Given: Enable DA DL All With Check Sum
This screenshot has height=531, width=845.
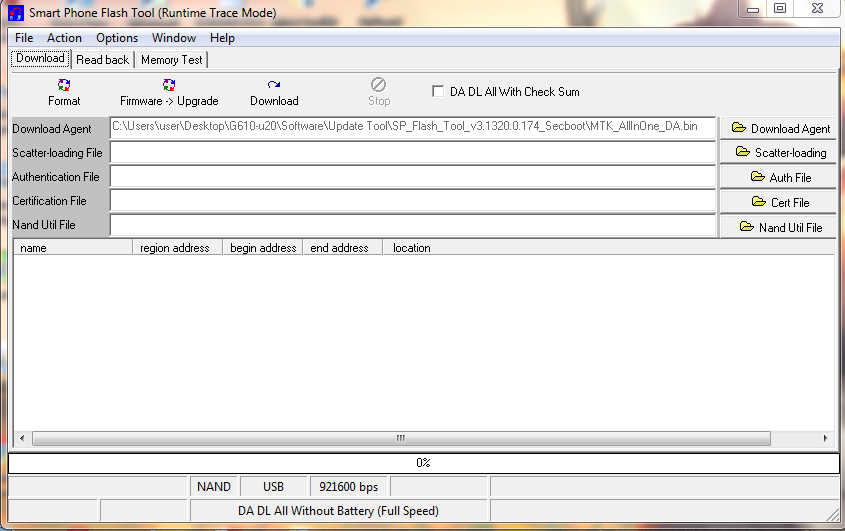Looking at the screenshot, I should 438,92.
